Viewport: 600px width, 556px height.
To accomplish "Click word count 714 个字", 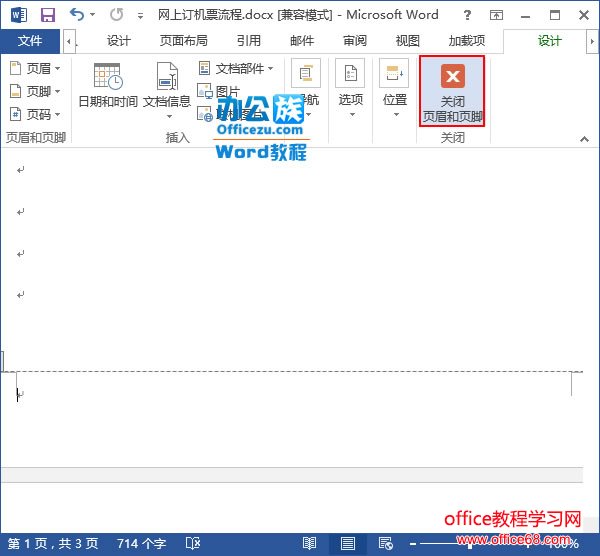I will click(x=141, y=543).
